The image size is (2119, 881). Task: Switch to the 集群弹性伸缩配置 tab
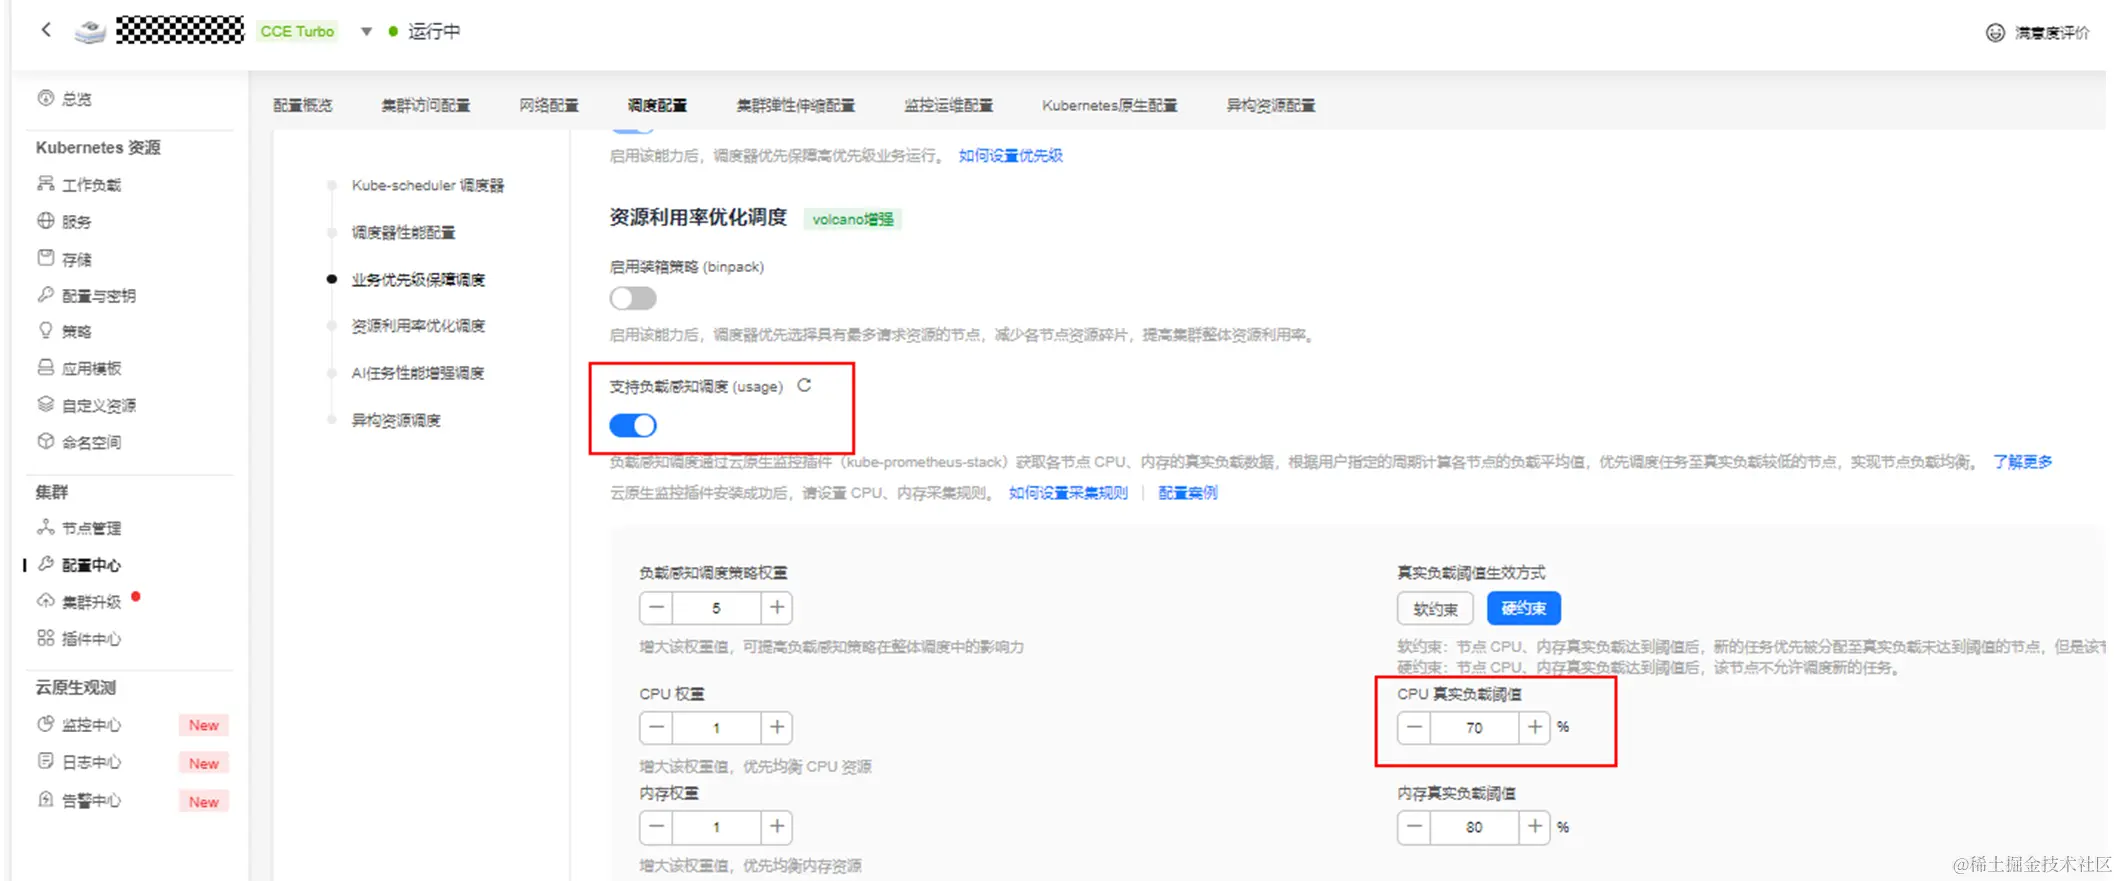[796, 105]
